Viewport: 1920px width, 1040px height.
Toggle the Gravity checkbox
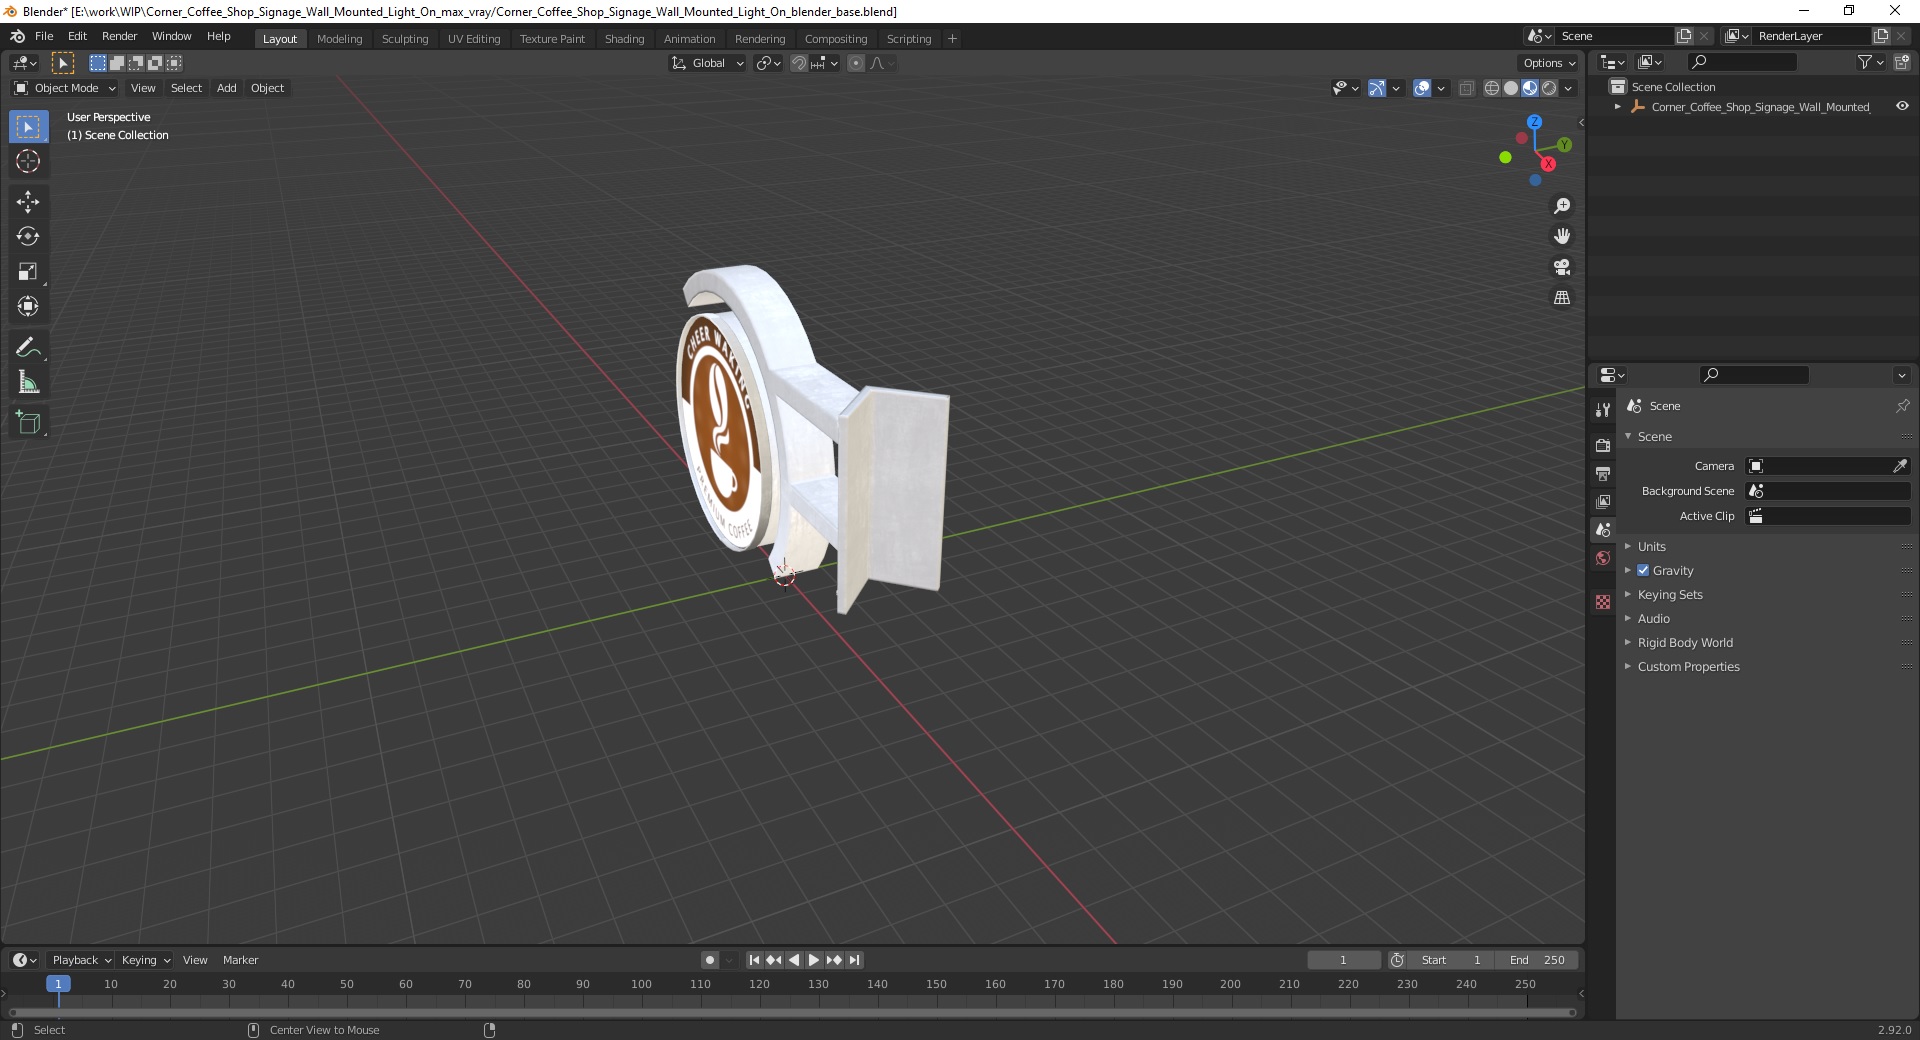(1643, 570)
